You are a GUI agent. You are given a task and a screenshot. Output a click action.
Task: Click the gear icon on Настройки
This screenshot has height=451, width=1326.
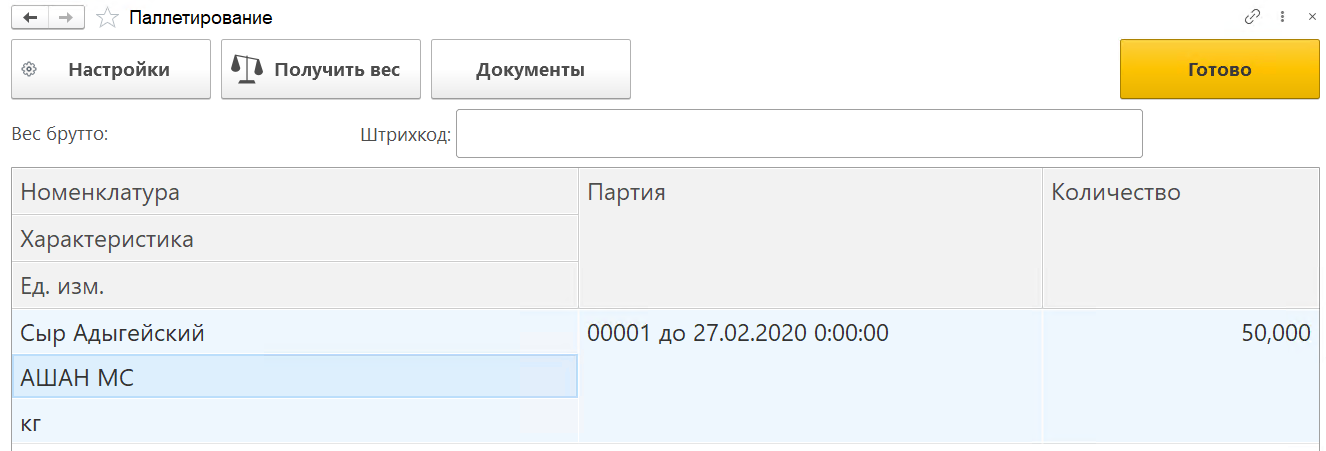(x=29, y=70)
